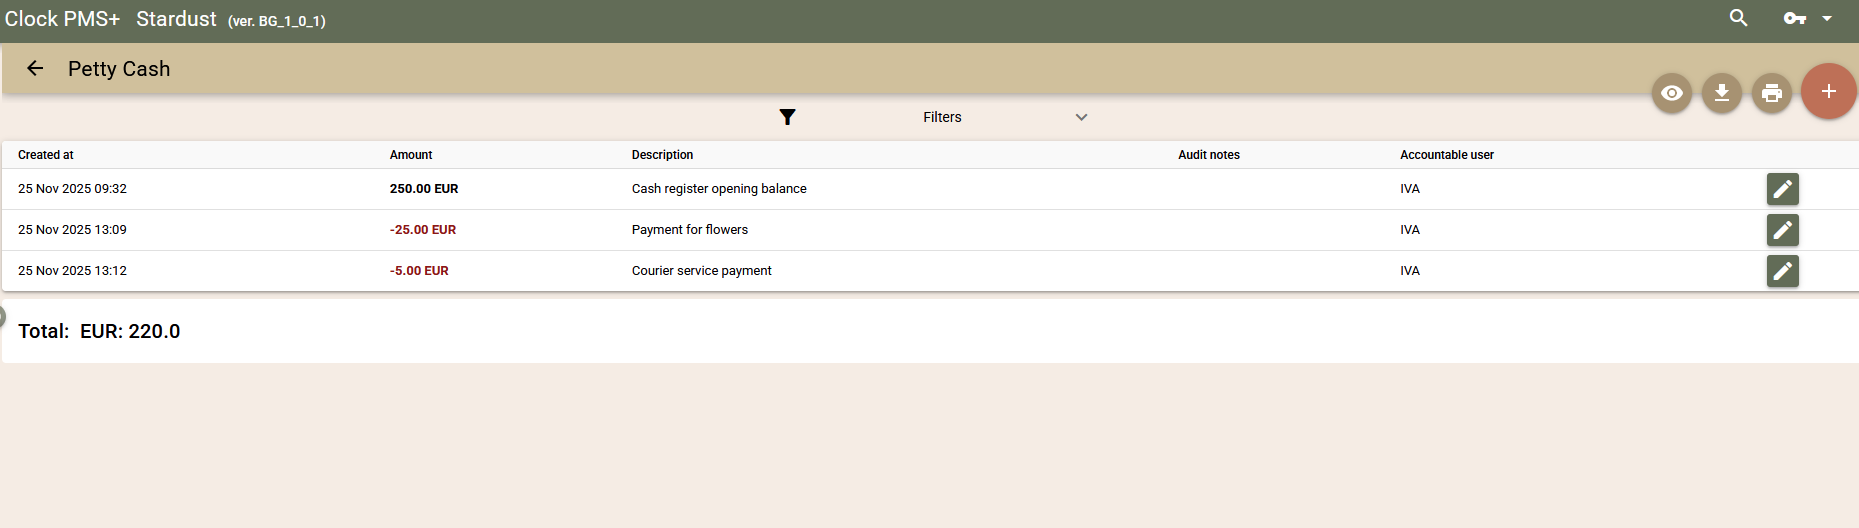
Task: Click the Amount column header
Action: tap(411, 155)
